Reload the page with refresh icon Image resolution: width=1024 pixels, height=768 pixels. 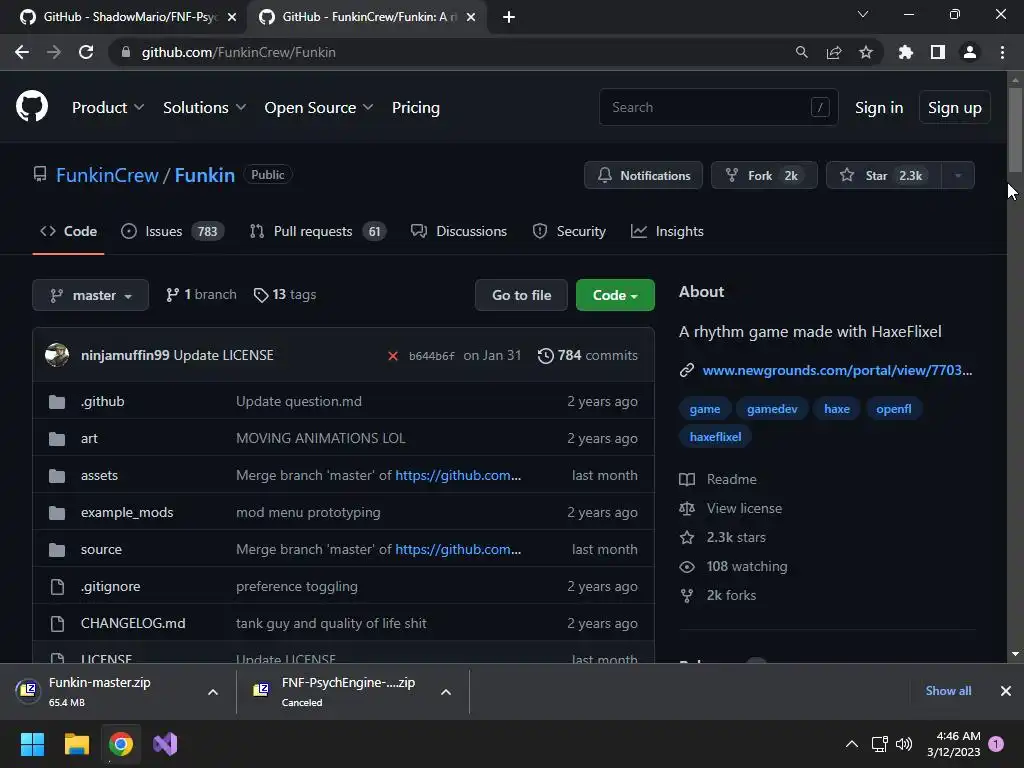pyautogui.click(x=86, y=52)
